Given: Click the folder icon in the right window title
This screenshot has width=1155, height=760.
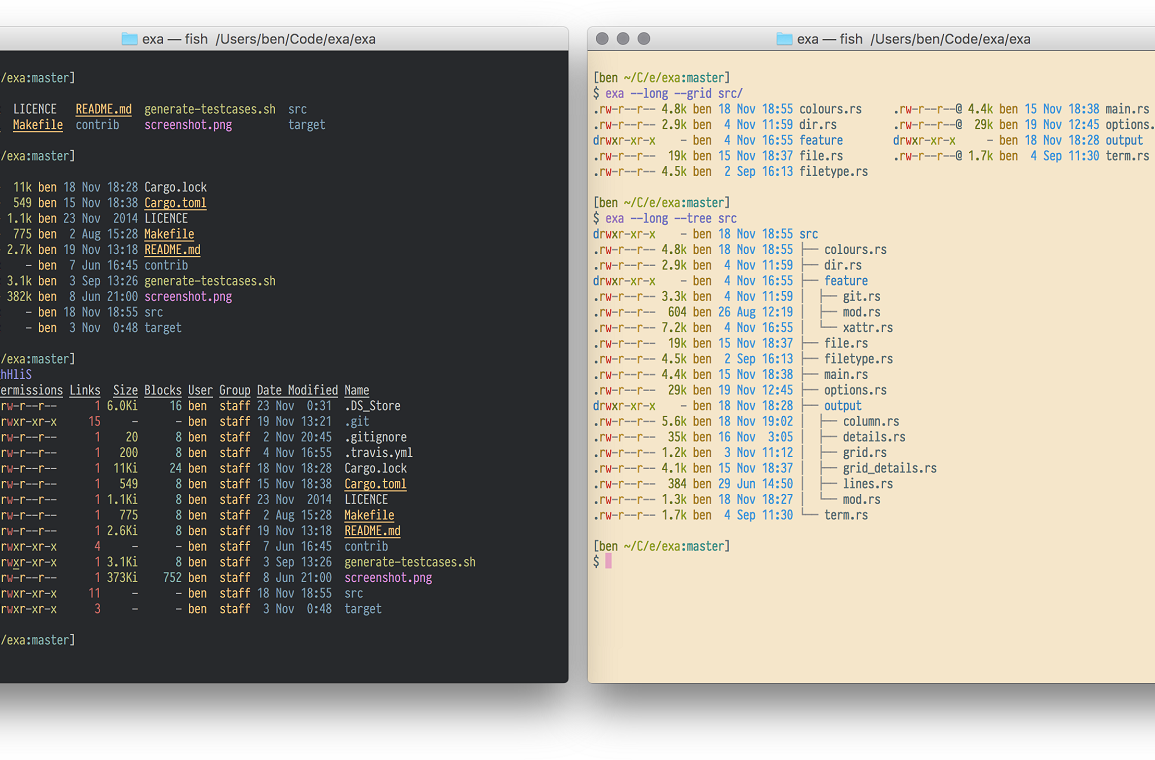Looking at the screenshot, I should pos(784,39).
